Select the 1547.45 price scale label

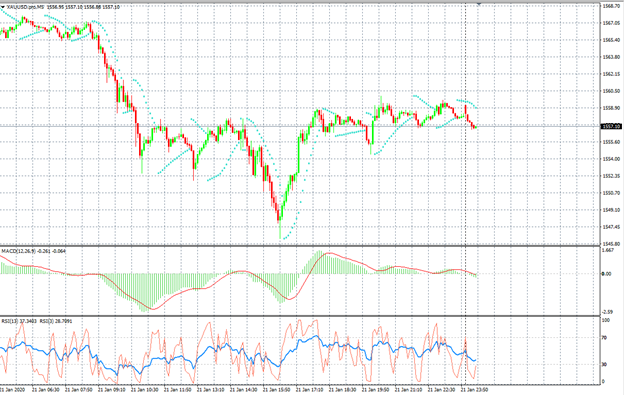(611, 227)
